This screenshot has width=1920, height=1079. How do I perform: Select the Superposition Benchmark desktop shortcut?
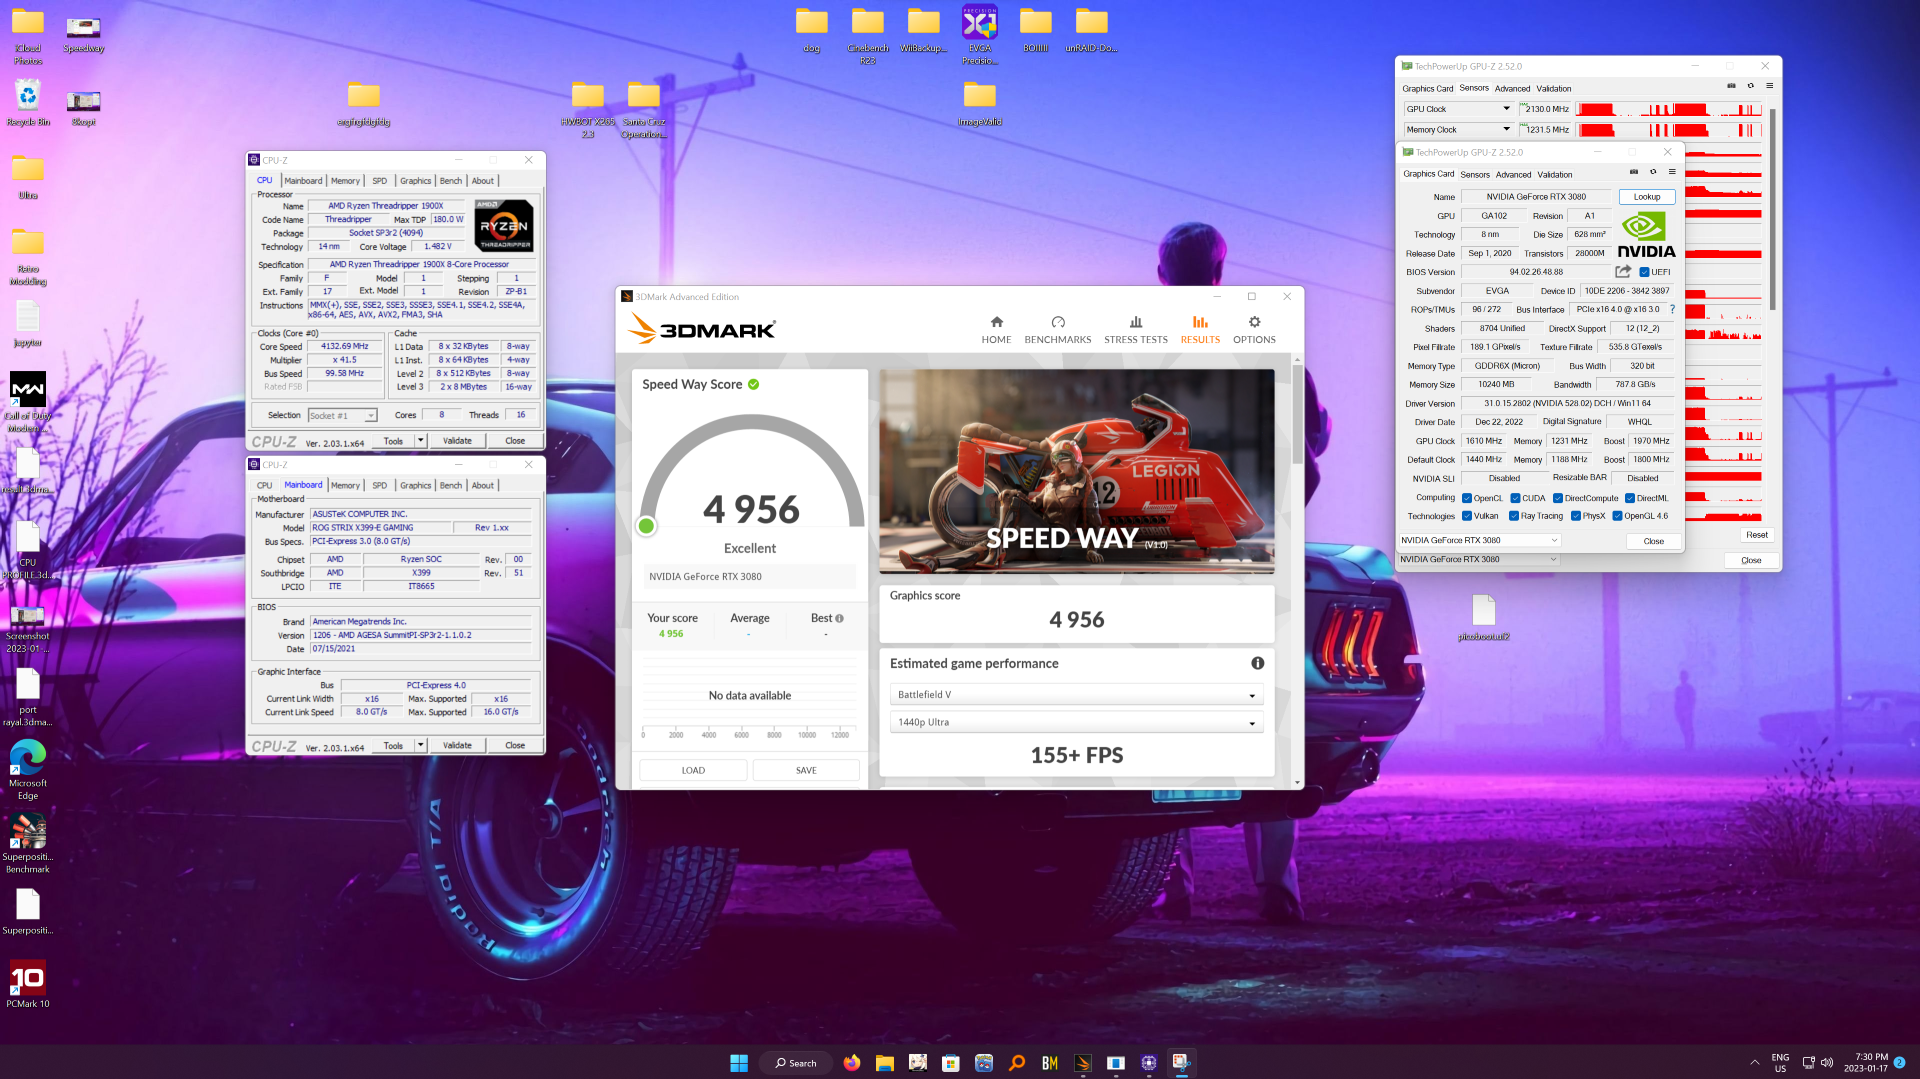pos(28,843)
